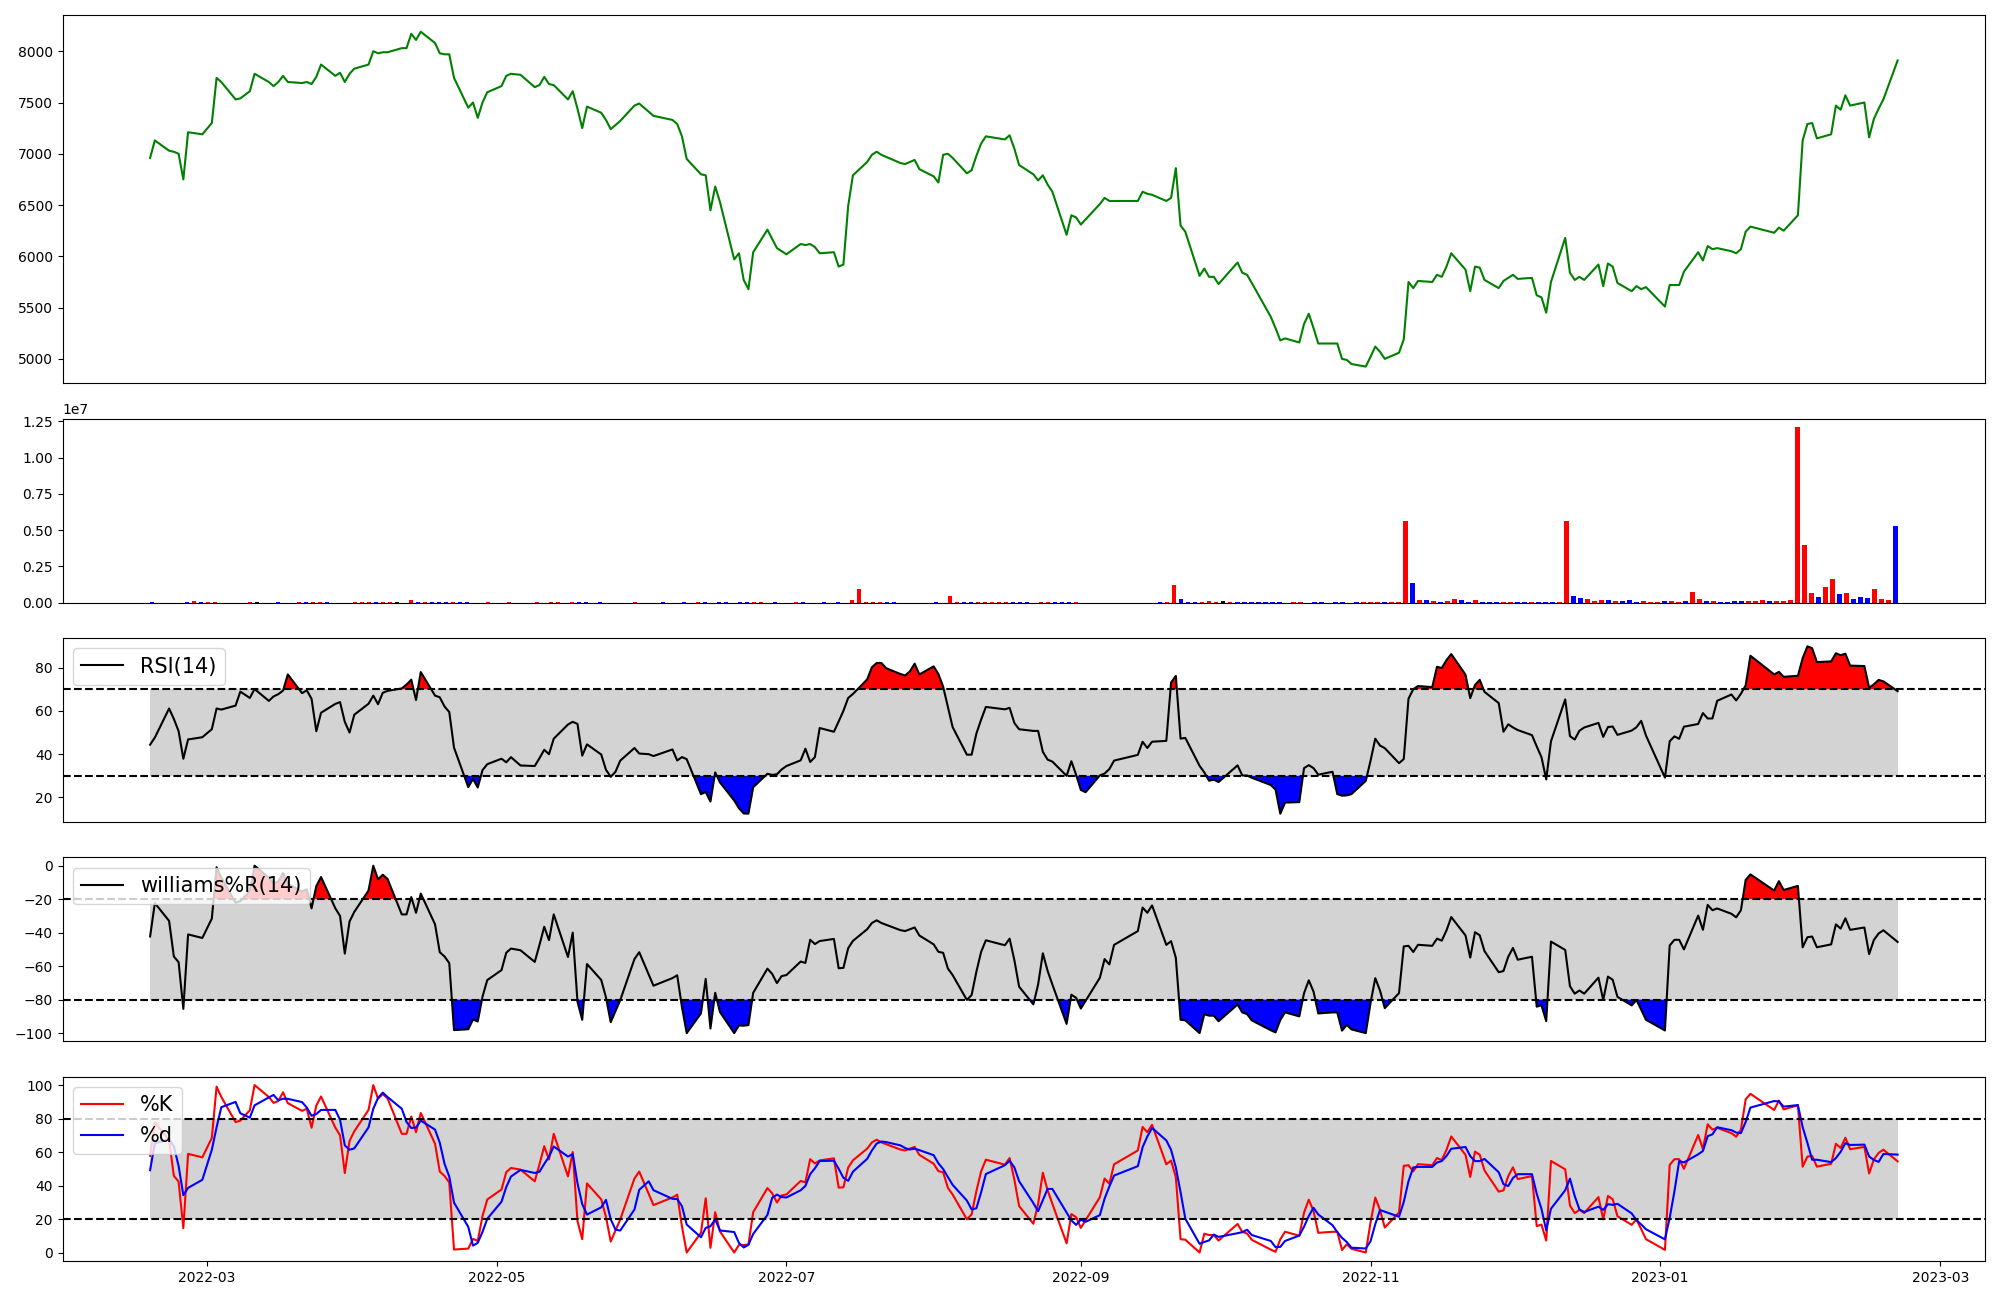Click the blue %d legend line swatch
Viewport: 2000px width, 1300px height.
(x=102, y=1135)
